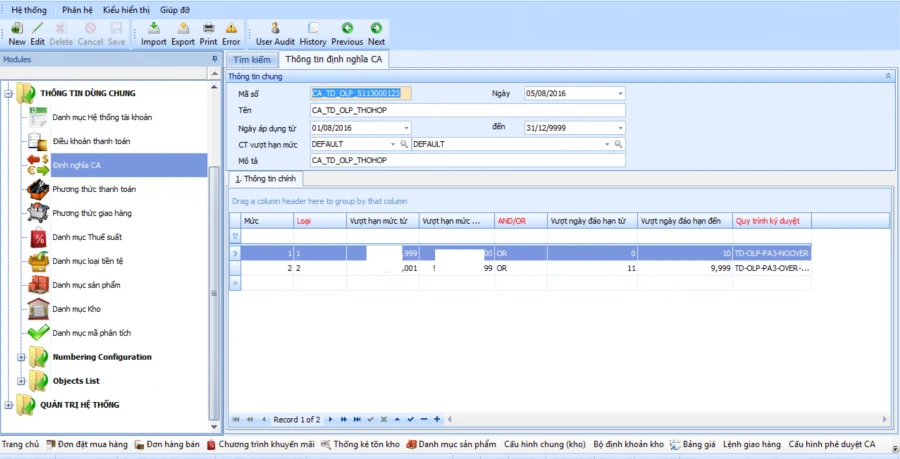Open the Ngày date dropdown
Screen dimensions: 900x459
tap(620, 94)
